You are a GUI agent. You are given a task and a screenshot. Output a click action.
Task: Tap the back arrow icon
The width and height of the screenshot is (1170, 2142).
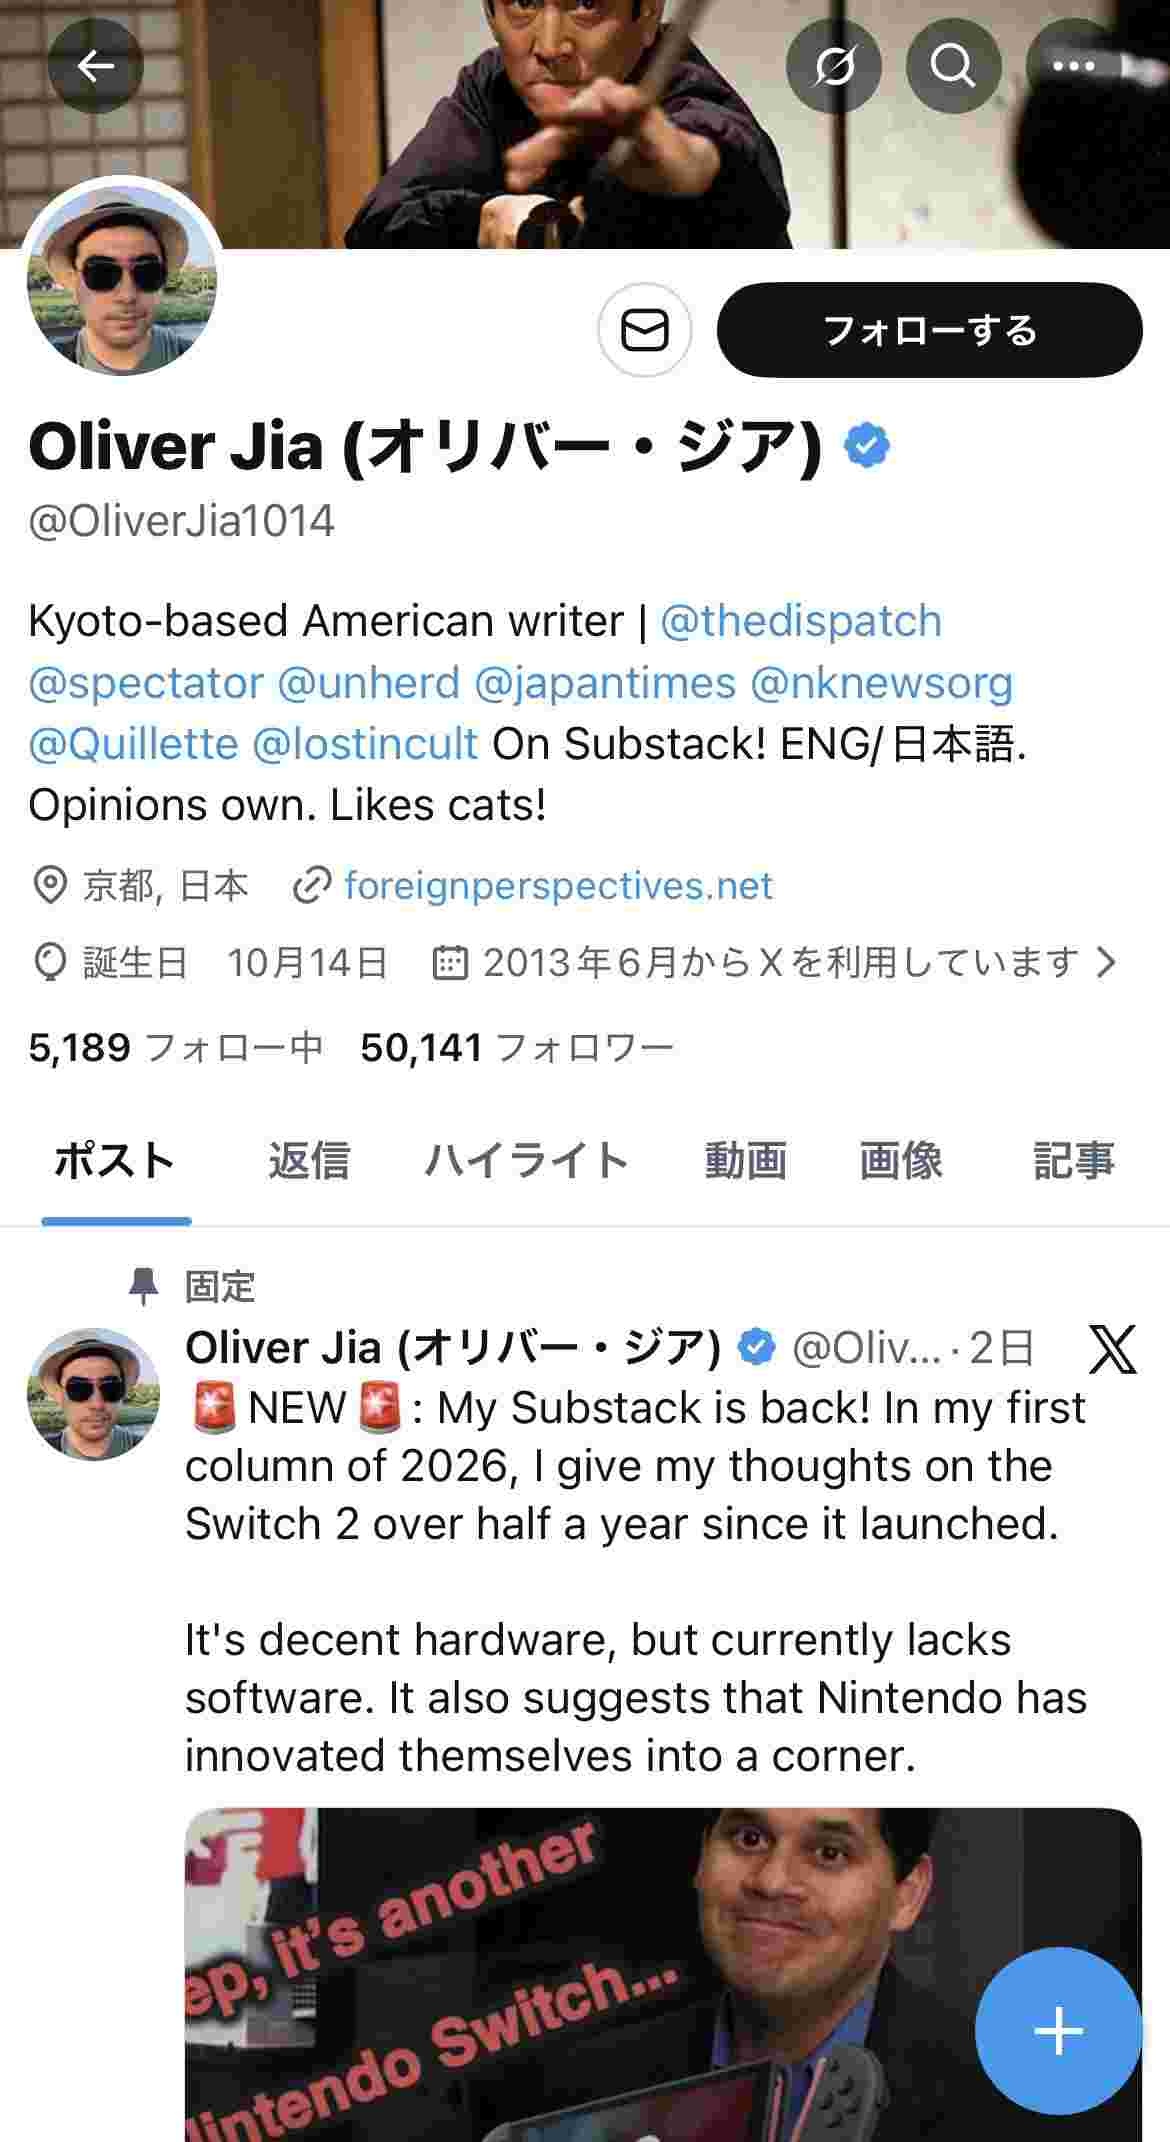pos(96,66)
